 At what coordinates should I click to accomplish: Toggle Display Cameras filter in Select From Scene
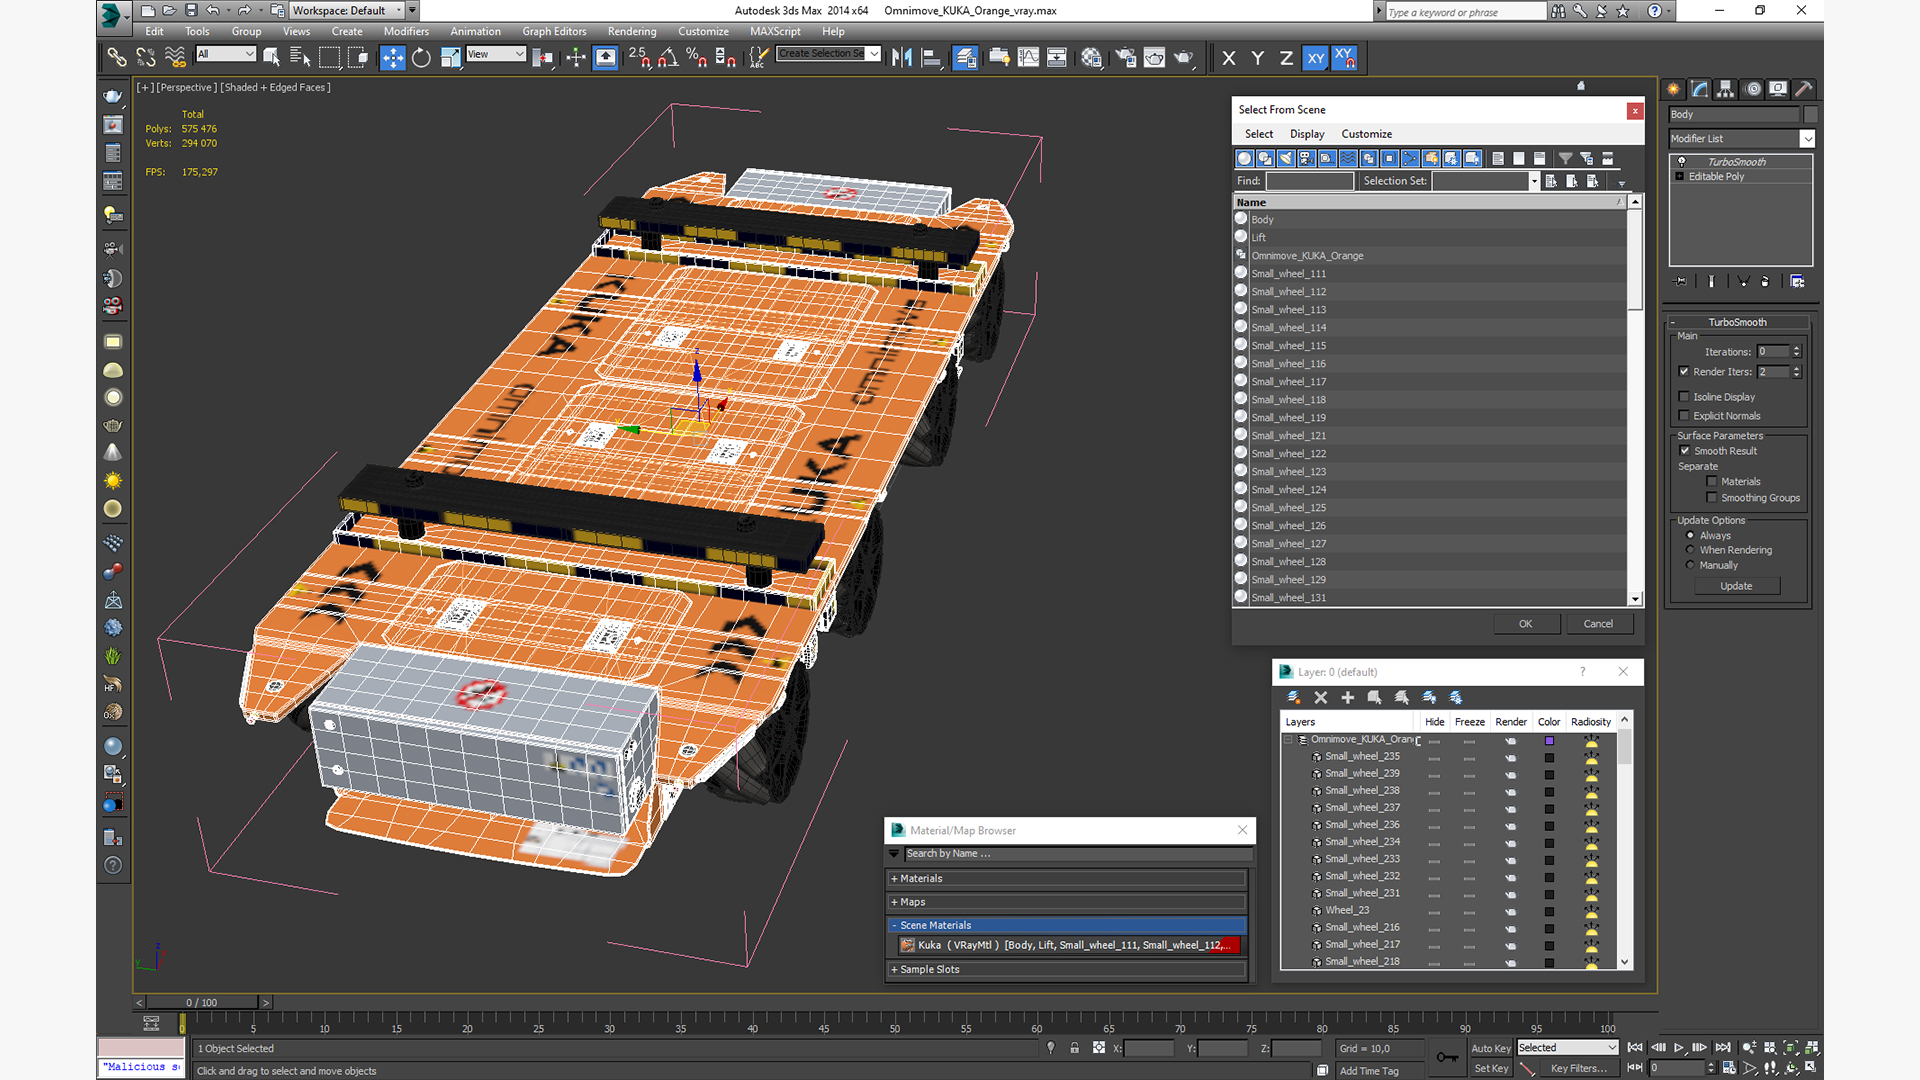1307,158
